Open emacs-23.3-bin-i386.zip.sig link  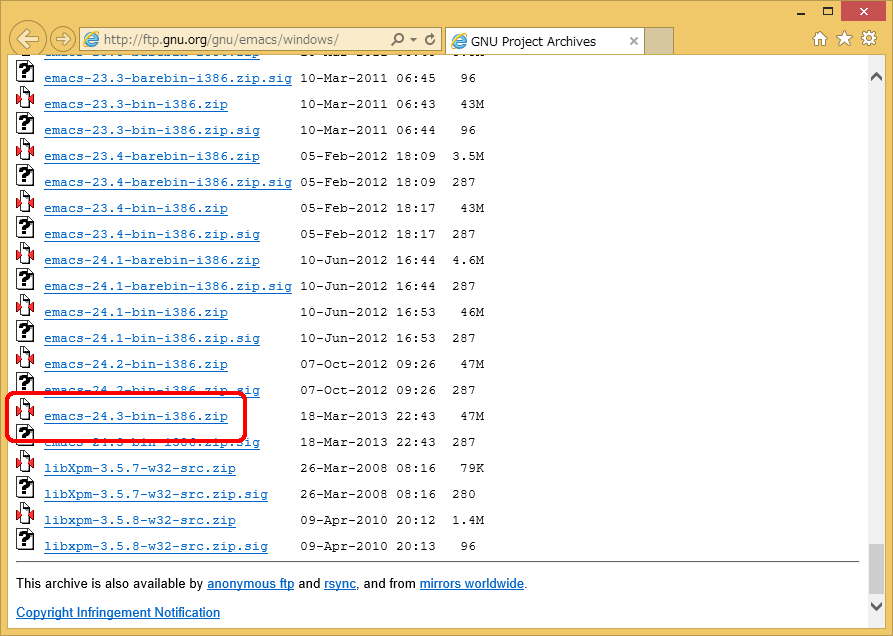[x=152, y=130]
